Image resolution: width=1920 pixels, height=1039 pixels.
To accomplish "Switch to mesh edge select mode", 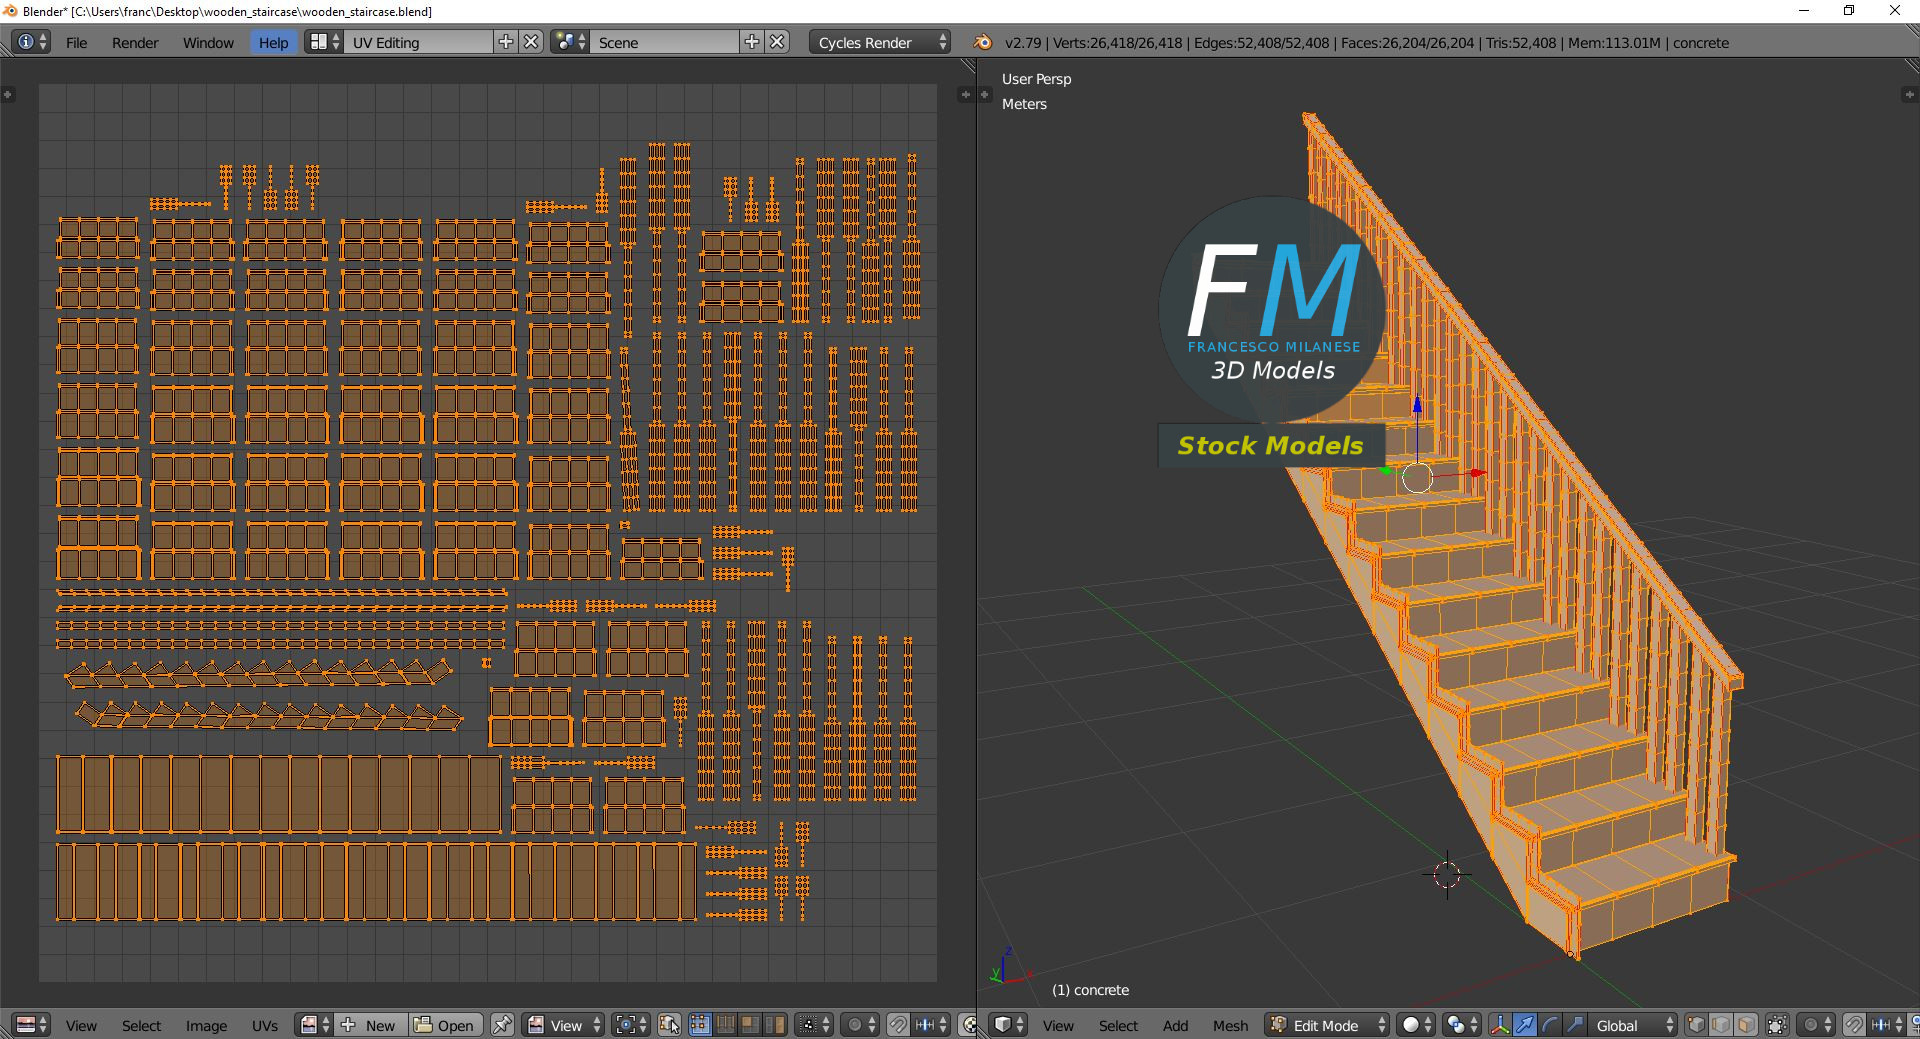I will click(x=1721, y=1025).
